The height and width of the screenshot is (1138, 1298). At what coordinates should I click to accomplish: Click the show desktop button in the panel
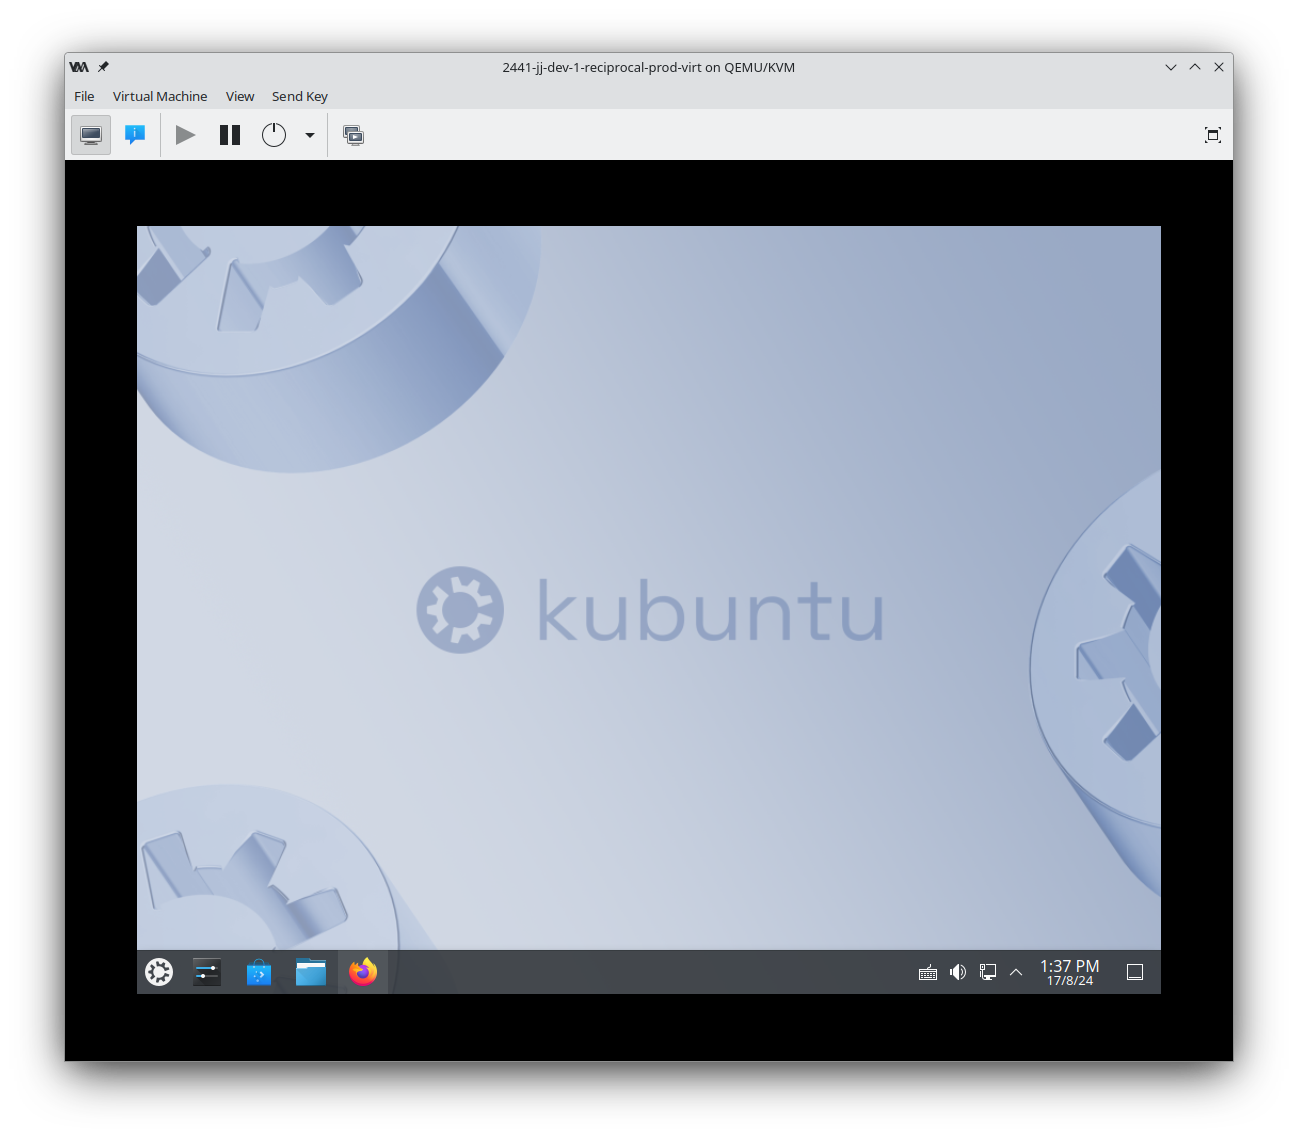tap(1135, 972)
